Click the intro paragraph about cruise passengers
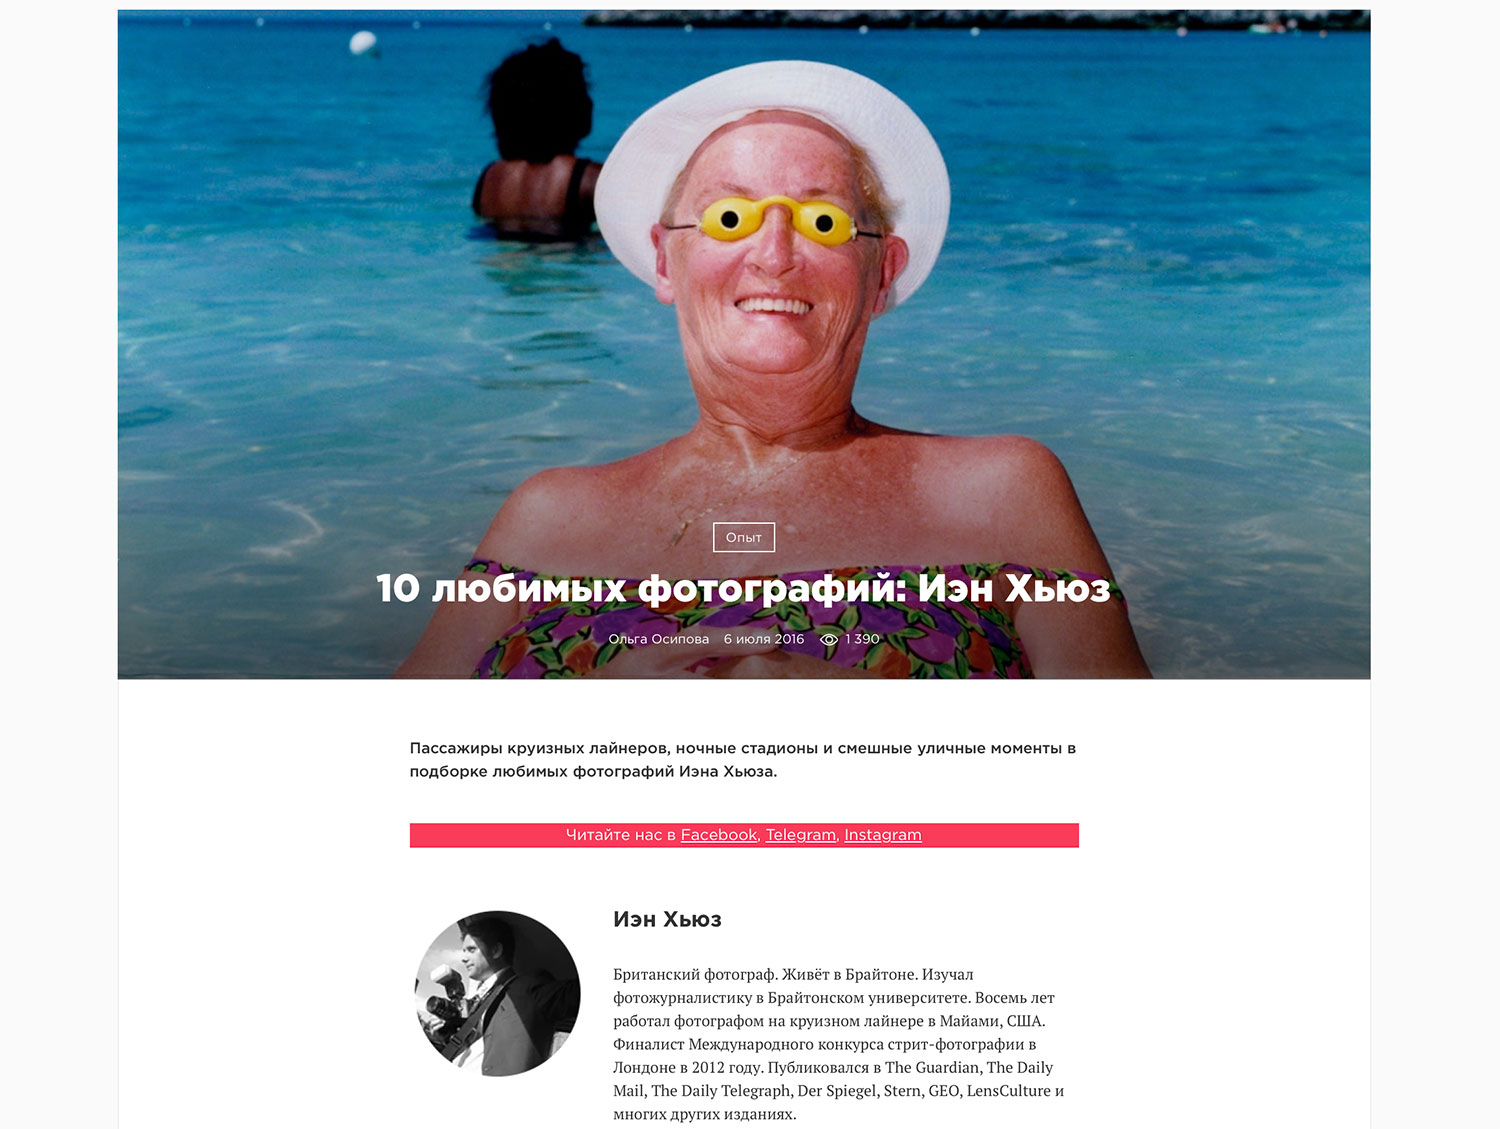Screen dimensions: 1500x1129 (743, 760)
